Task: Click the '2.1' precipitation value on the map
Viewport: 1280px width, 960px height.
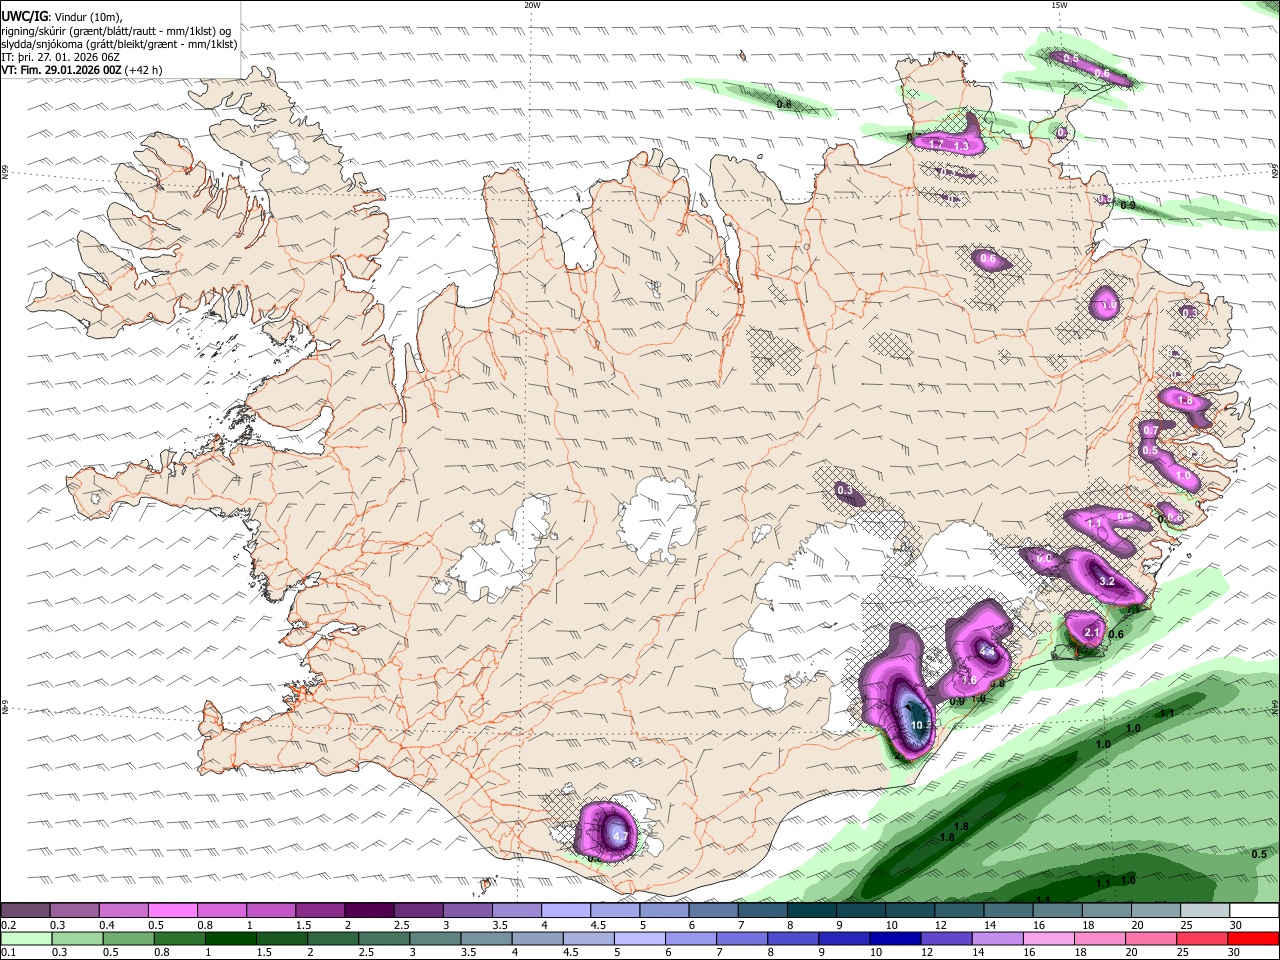Action: click(x=1092, y=632)
